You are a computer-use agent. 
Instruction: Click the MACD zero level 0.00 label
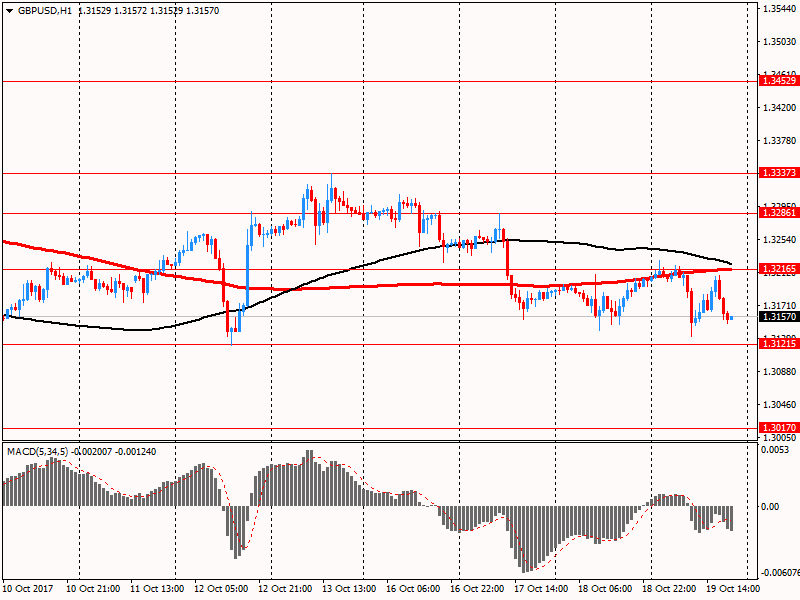point(770,507)
